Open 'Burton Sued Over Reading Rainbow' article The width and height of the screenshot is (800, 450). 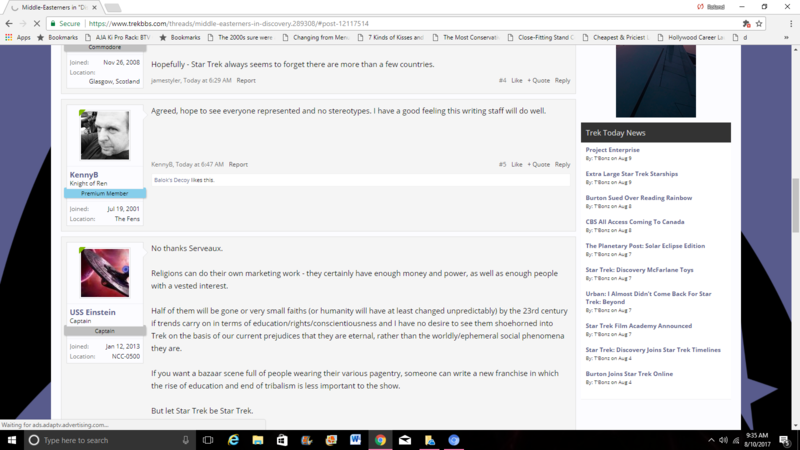(639, 197)
